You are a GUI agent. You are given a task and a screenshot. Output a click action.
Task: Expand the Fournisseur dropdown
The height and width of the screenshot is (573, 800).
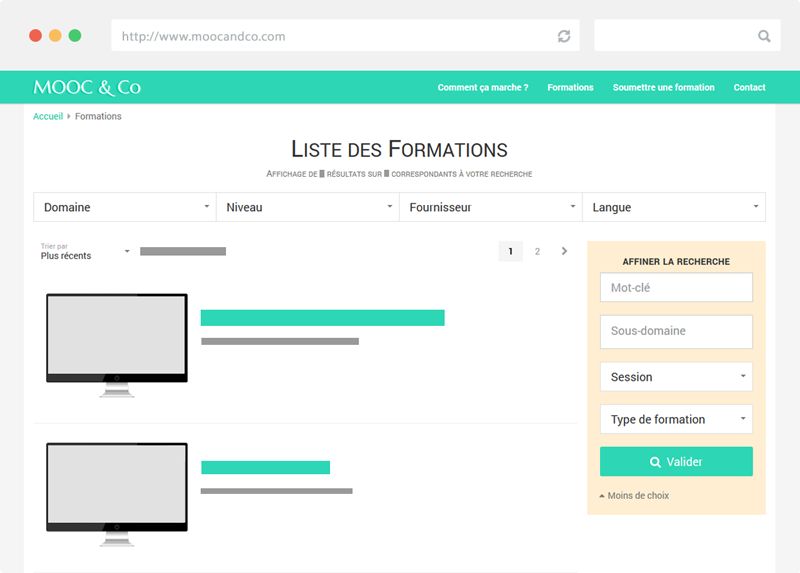coord(490,207)
